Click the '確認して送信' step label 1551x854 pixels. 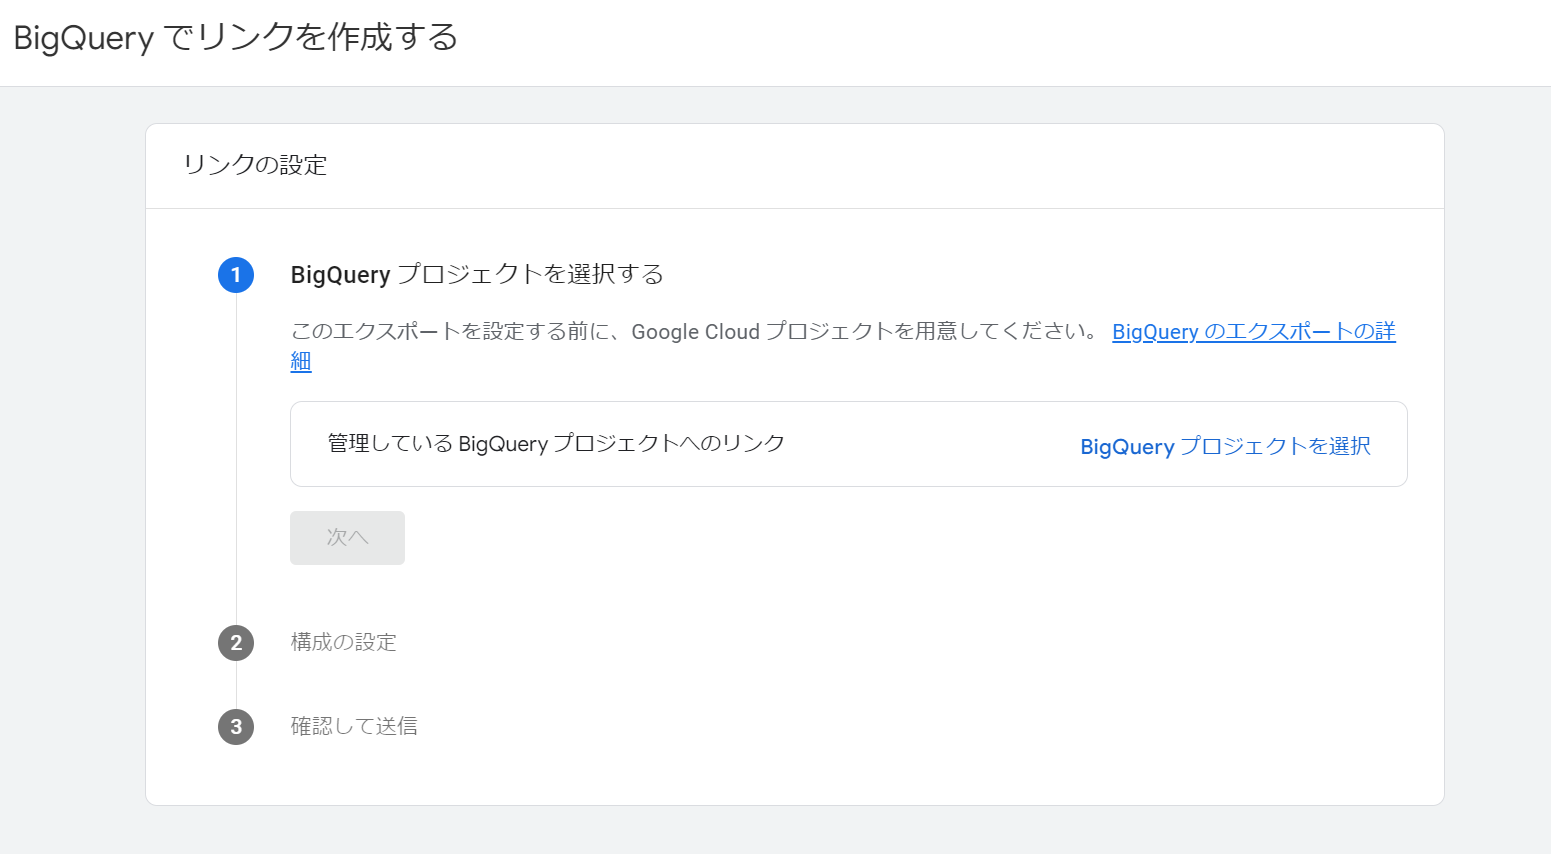point(354,726)
